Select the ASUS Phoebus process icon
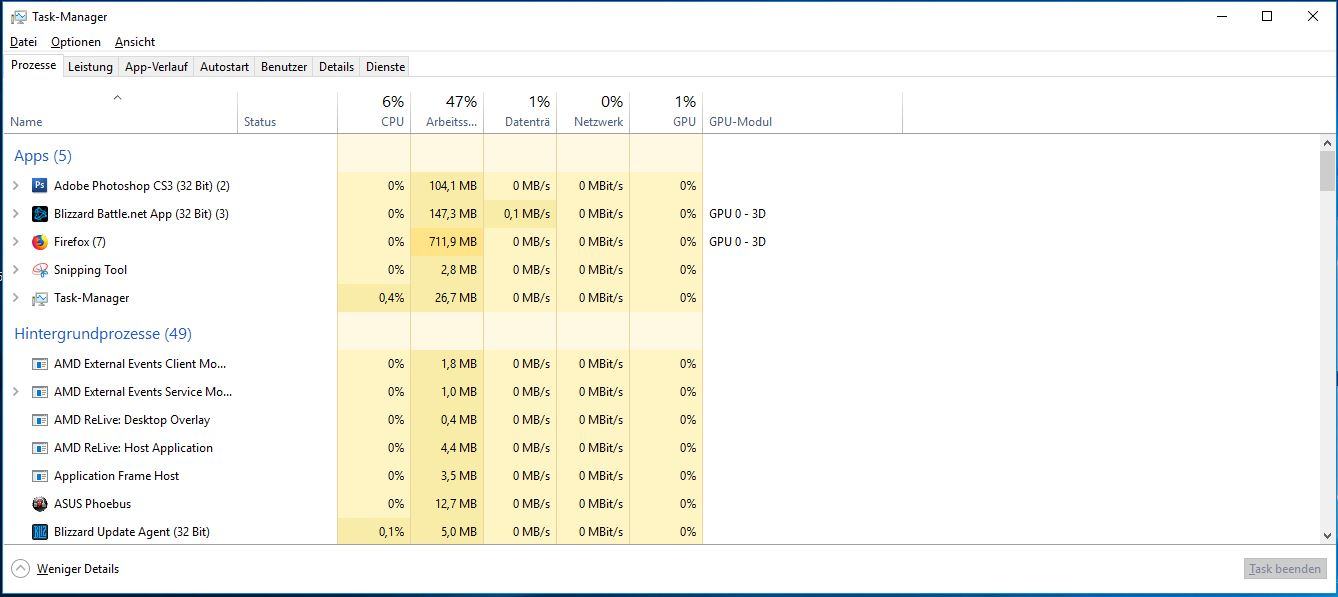The height and width of the screenshot is (597, 1338). pyautogui.click(x=40, y=504)
